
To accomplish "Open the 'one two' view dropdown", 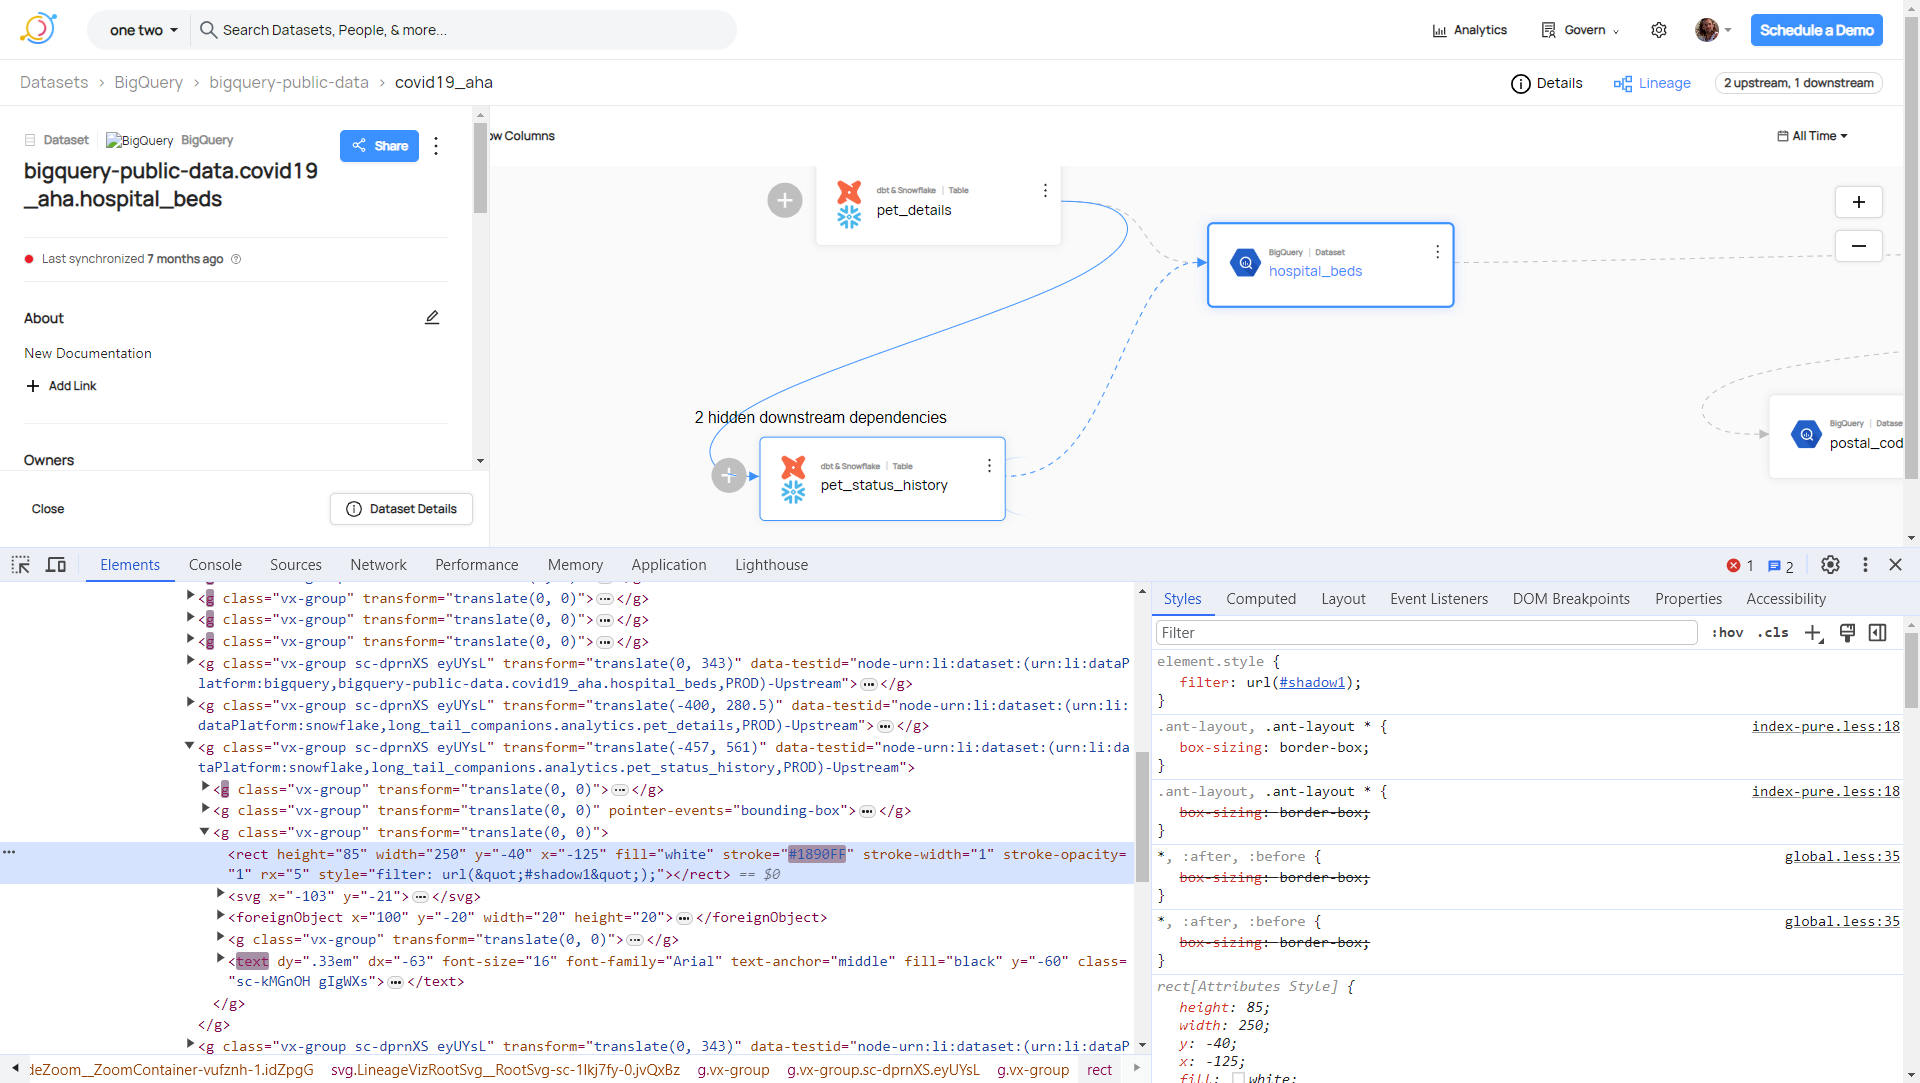I will (144, 30).
